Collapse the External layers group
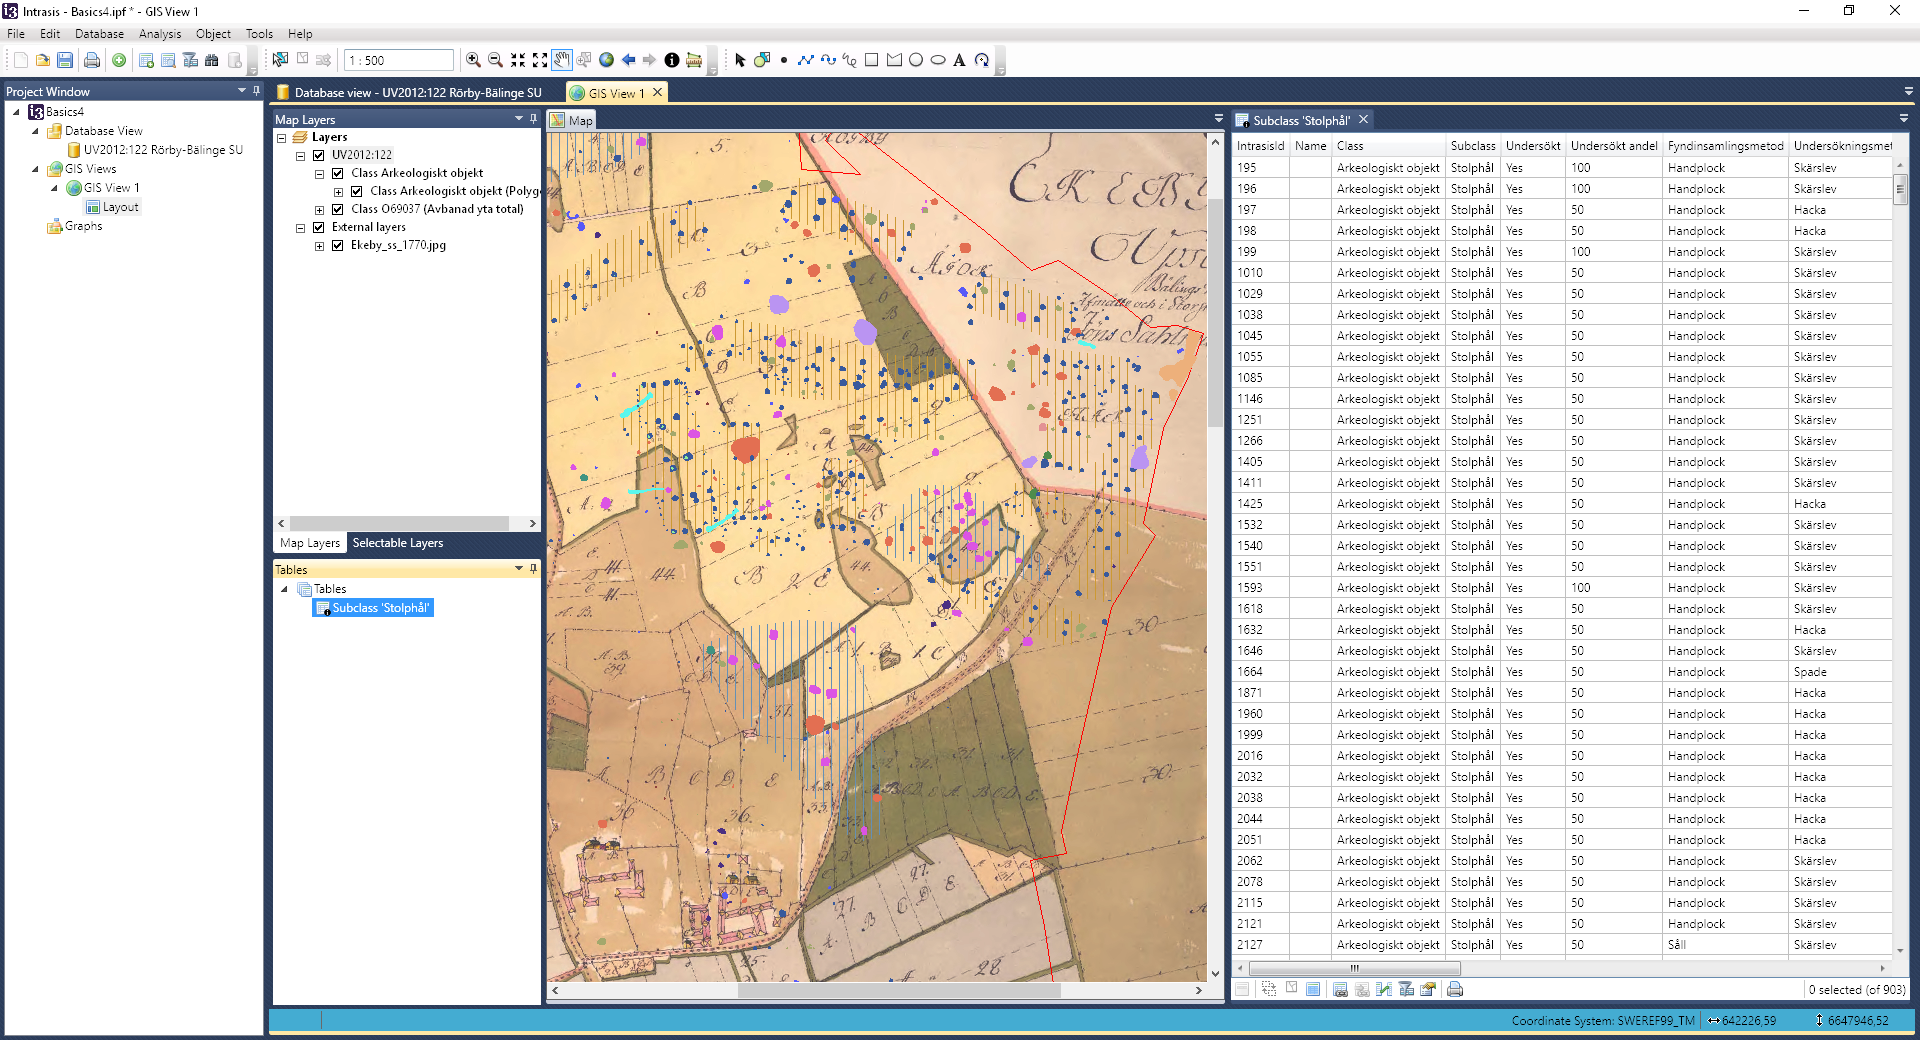Image resolution: width=1920 pixels, height=1040 pixels. click(x=300, y=228)
